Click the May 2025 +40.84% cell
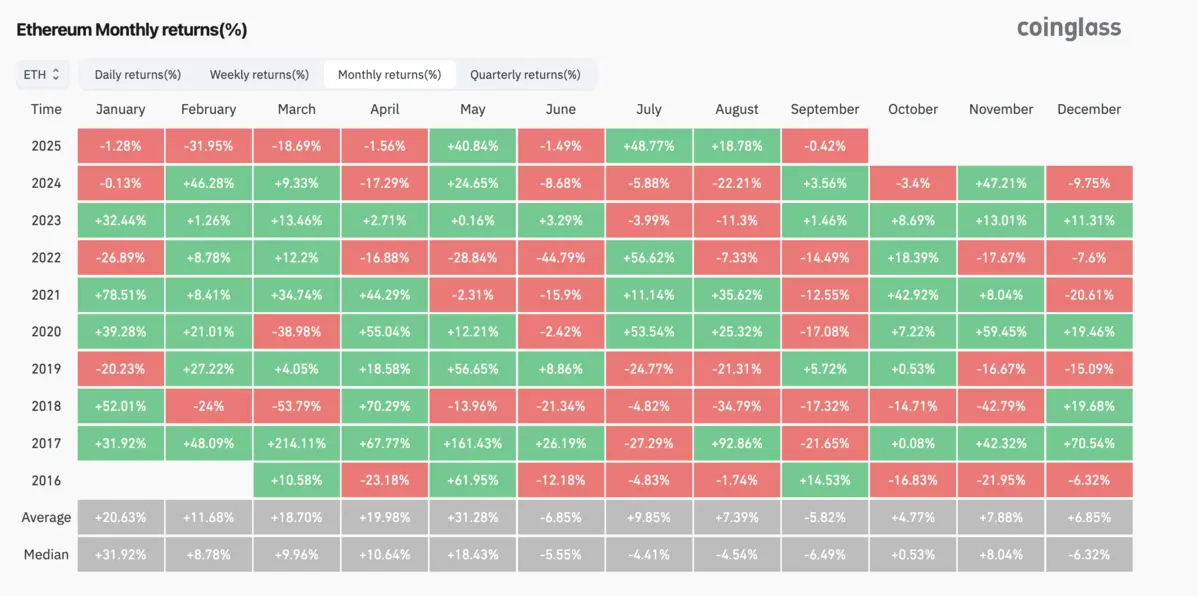 (473, 146)
